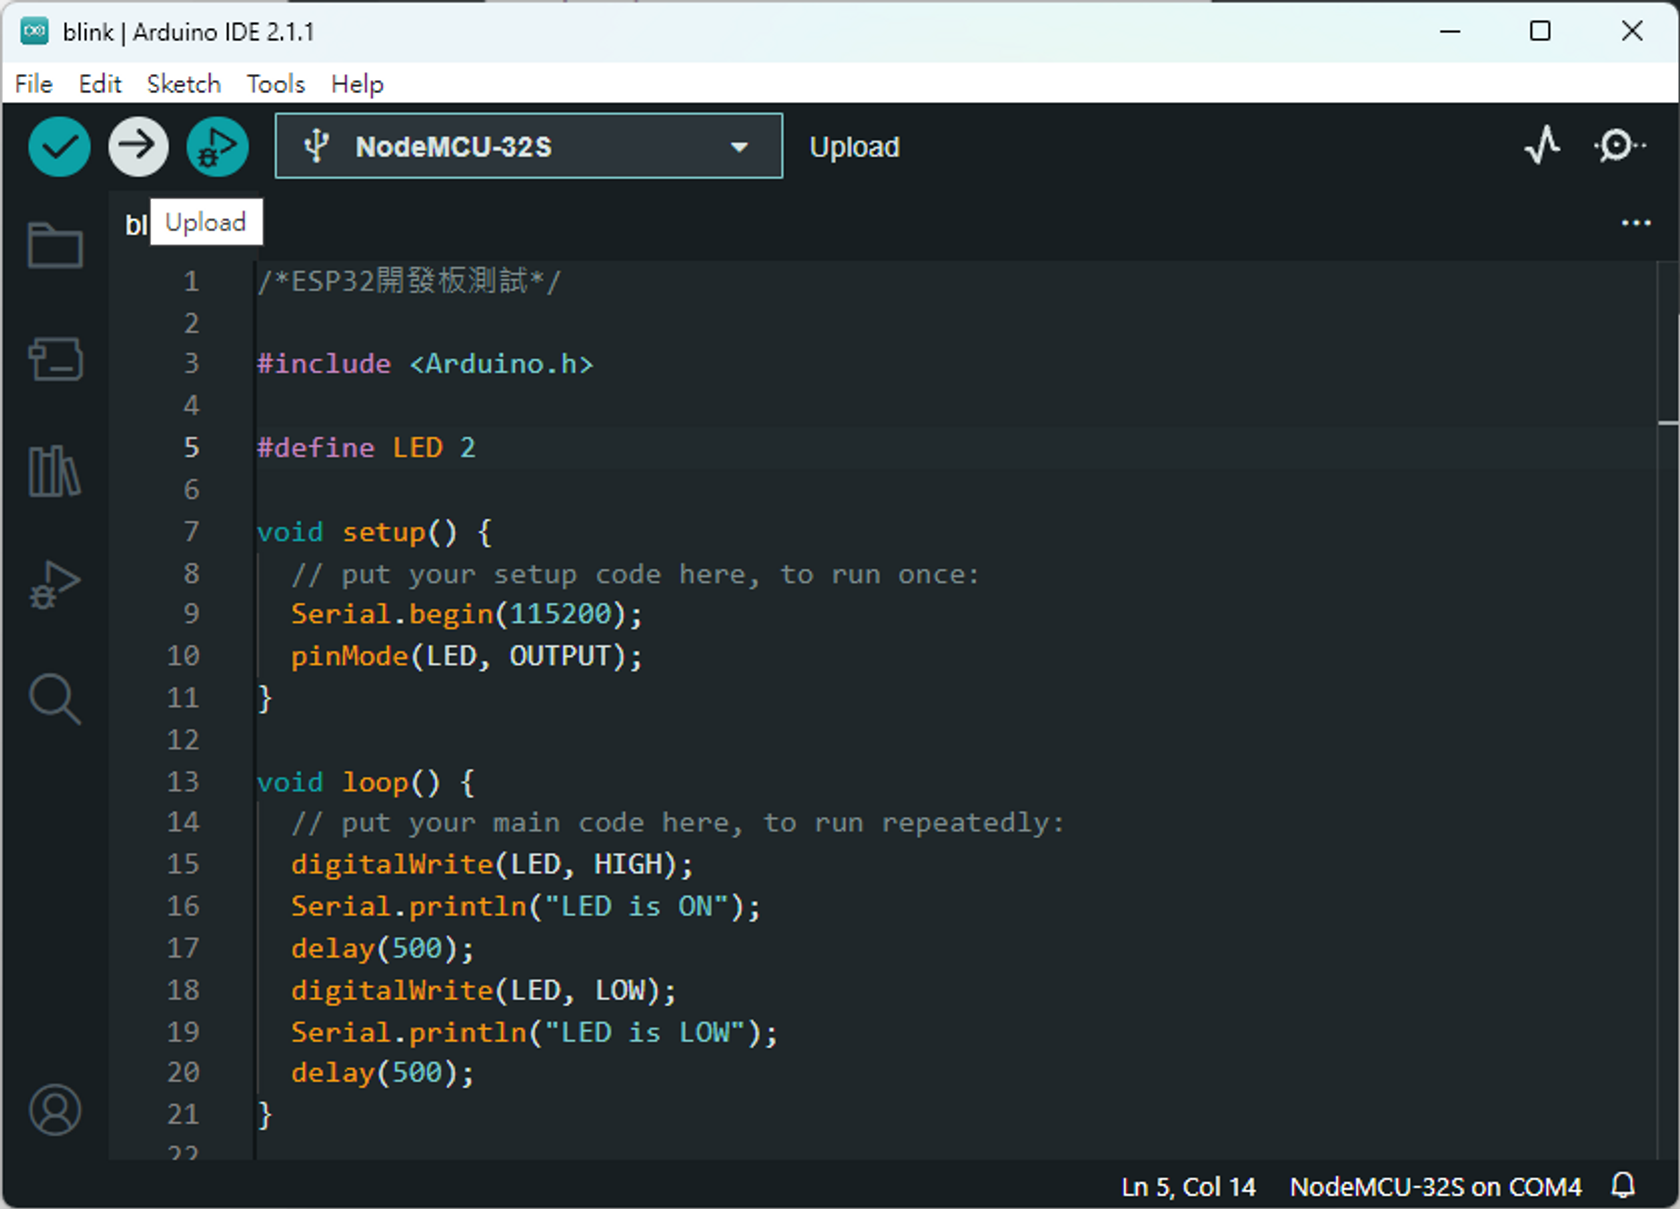The image size is (1680, 1209).
Task: Click the Verify checkmark button
Action: coord(59,147)
